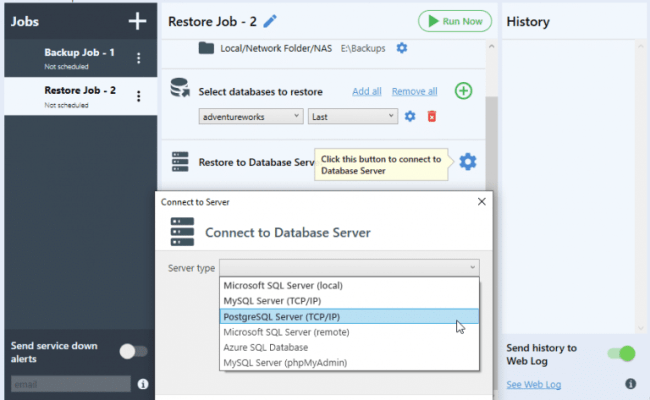Image resolution: width=650 pixels, height=400 pixels.
Task: Select Microsoft SQL Server (remote) option
Action: 349,332
